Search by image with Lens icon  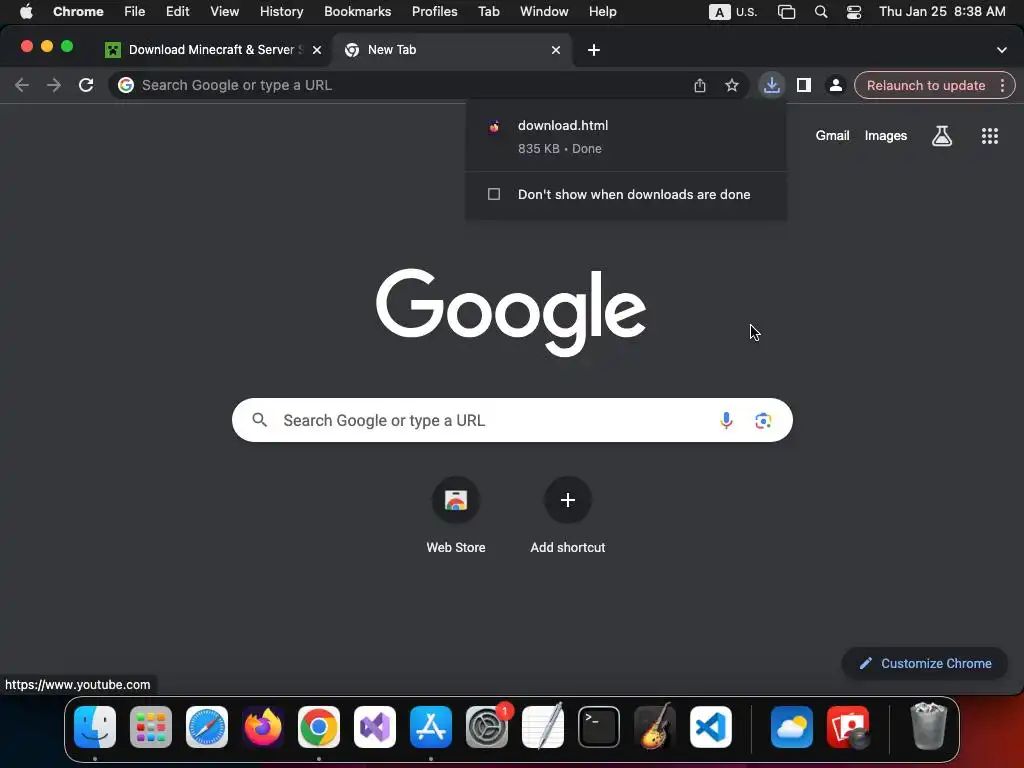tap(763, 421)
